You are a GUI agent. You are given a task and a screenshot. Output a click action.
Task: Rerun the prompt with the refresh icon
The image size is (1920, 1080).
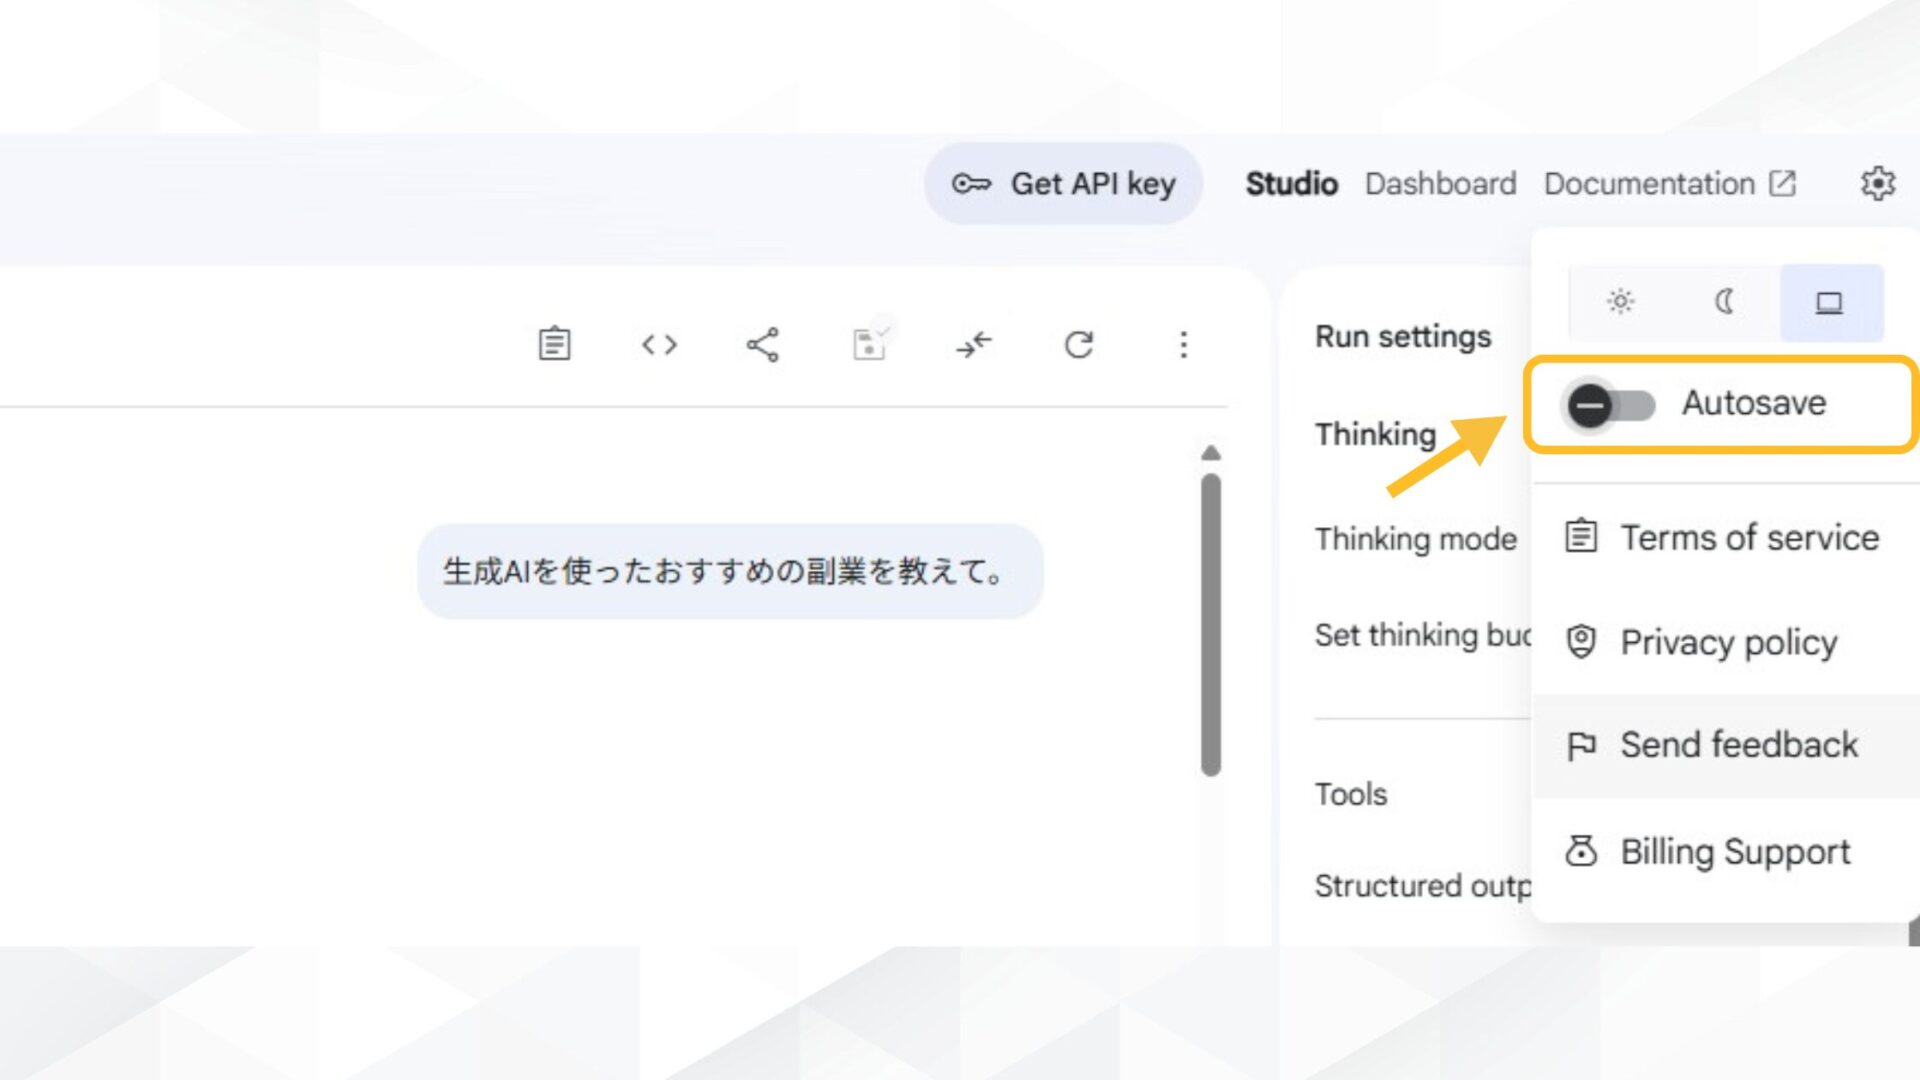click(x=1079, y=345)
